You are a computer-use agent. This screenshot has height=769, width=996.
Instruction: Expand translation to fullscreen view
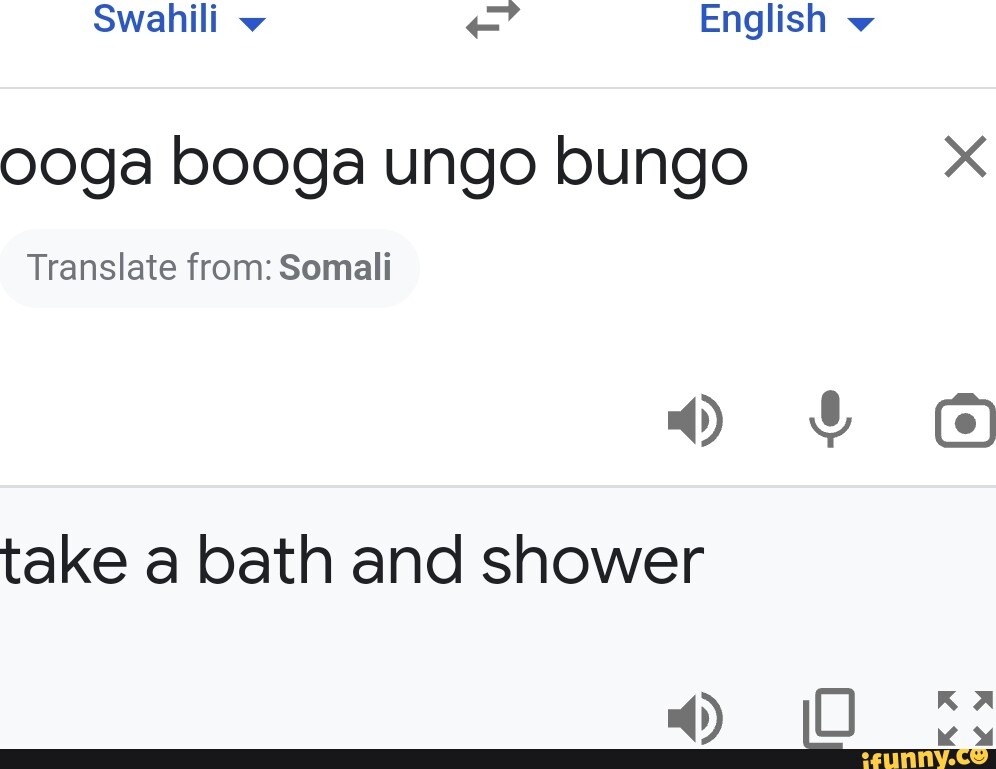pyautogui.click(x=963, y=717)
